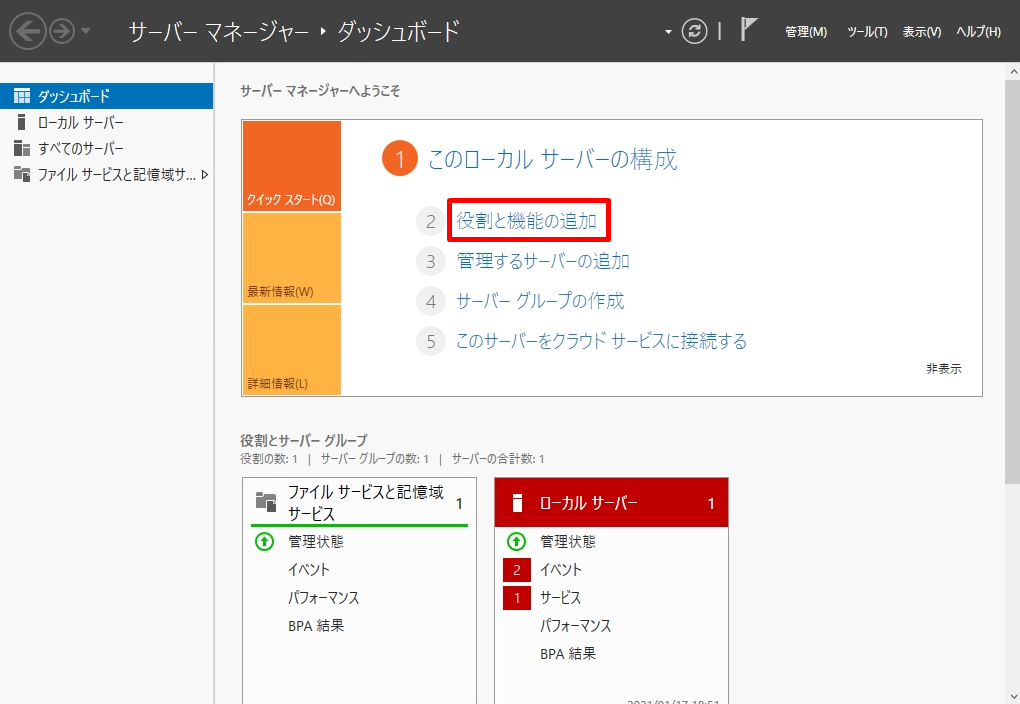
Task: Click green status icon in file services tile
Action: [x=264, y=541]
